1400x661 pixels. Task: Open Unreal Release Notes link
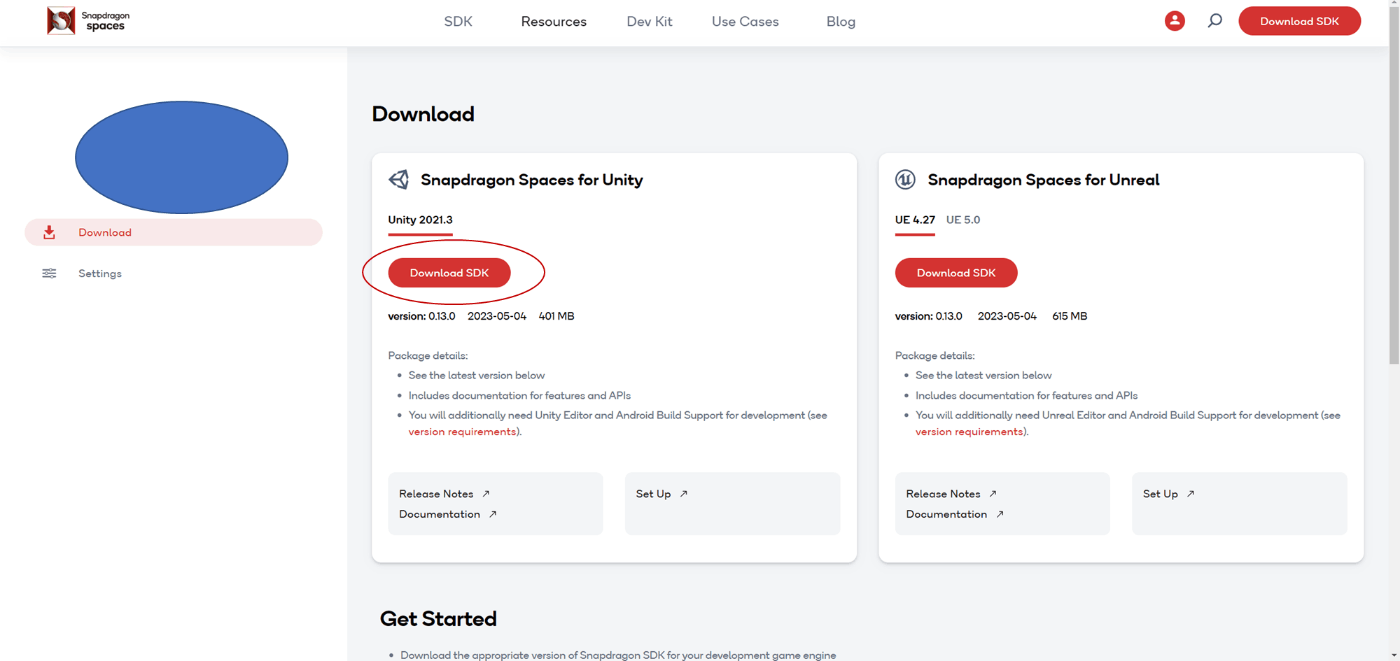[943, 494]
